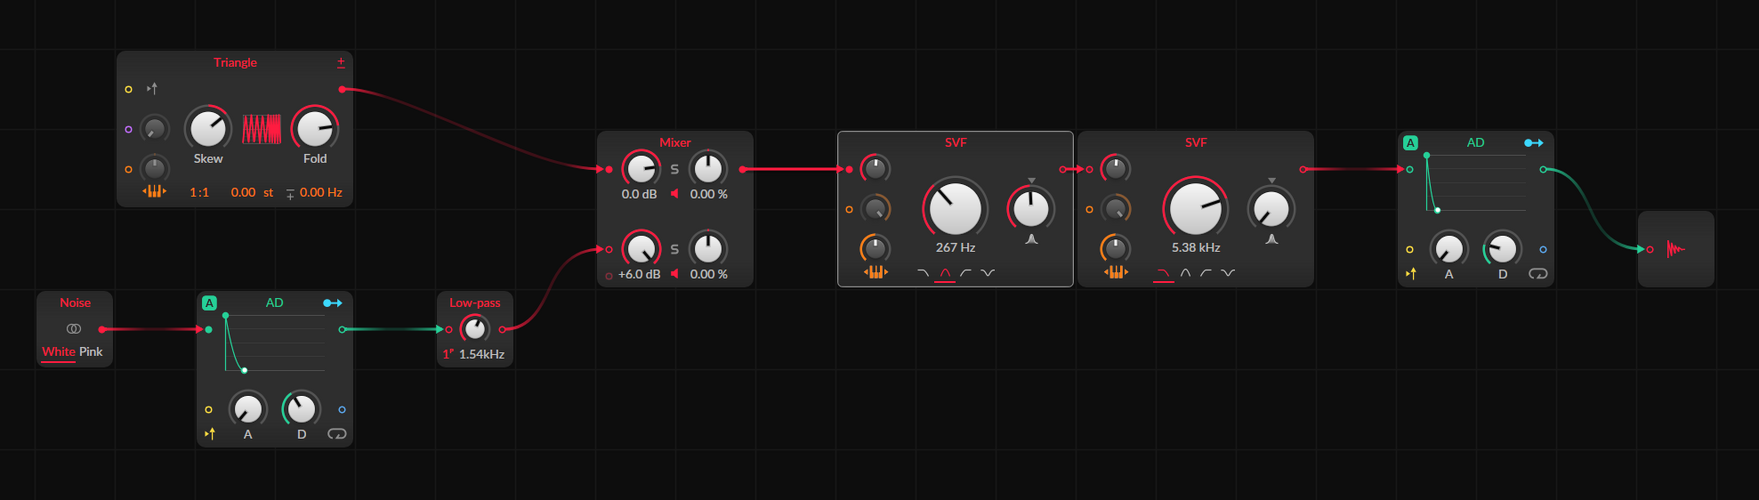Click the Triangle 1:1 ratio value
The image size is (1759, 500).
click(200, 192)
